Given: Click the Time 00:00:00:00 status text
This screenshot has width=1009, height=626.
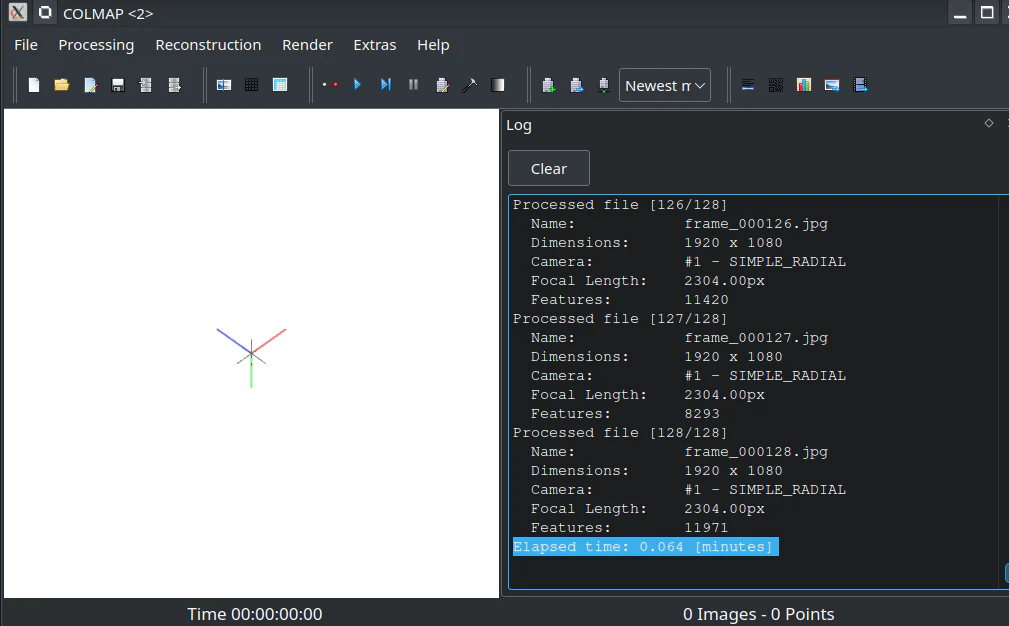Looking at the screenshot, I should coord(255,614).
